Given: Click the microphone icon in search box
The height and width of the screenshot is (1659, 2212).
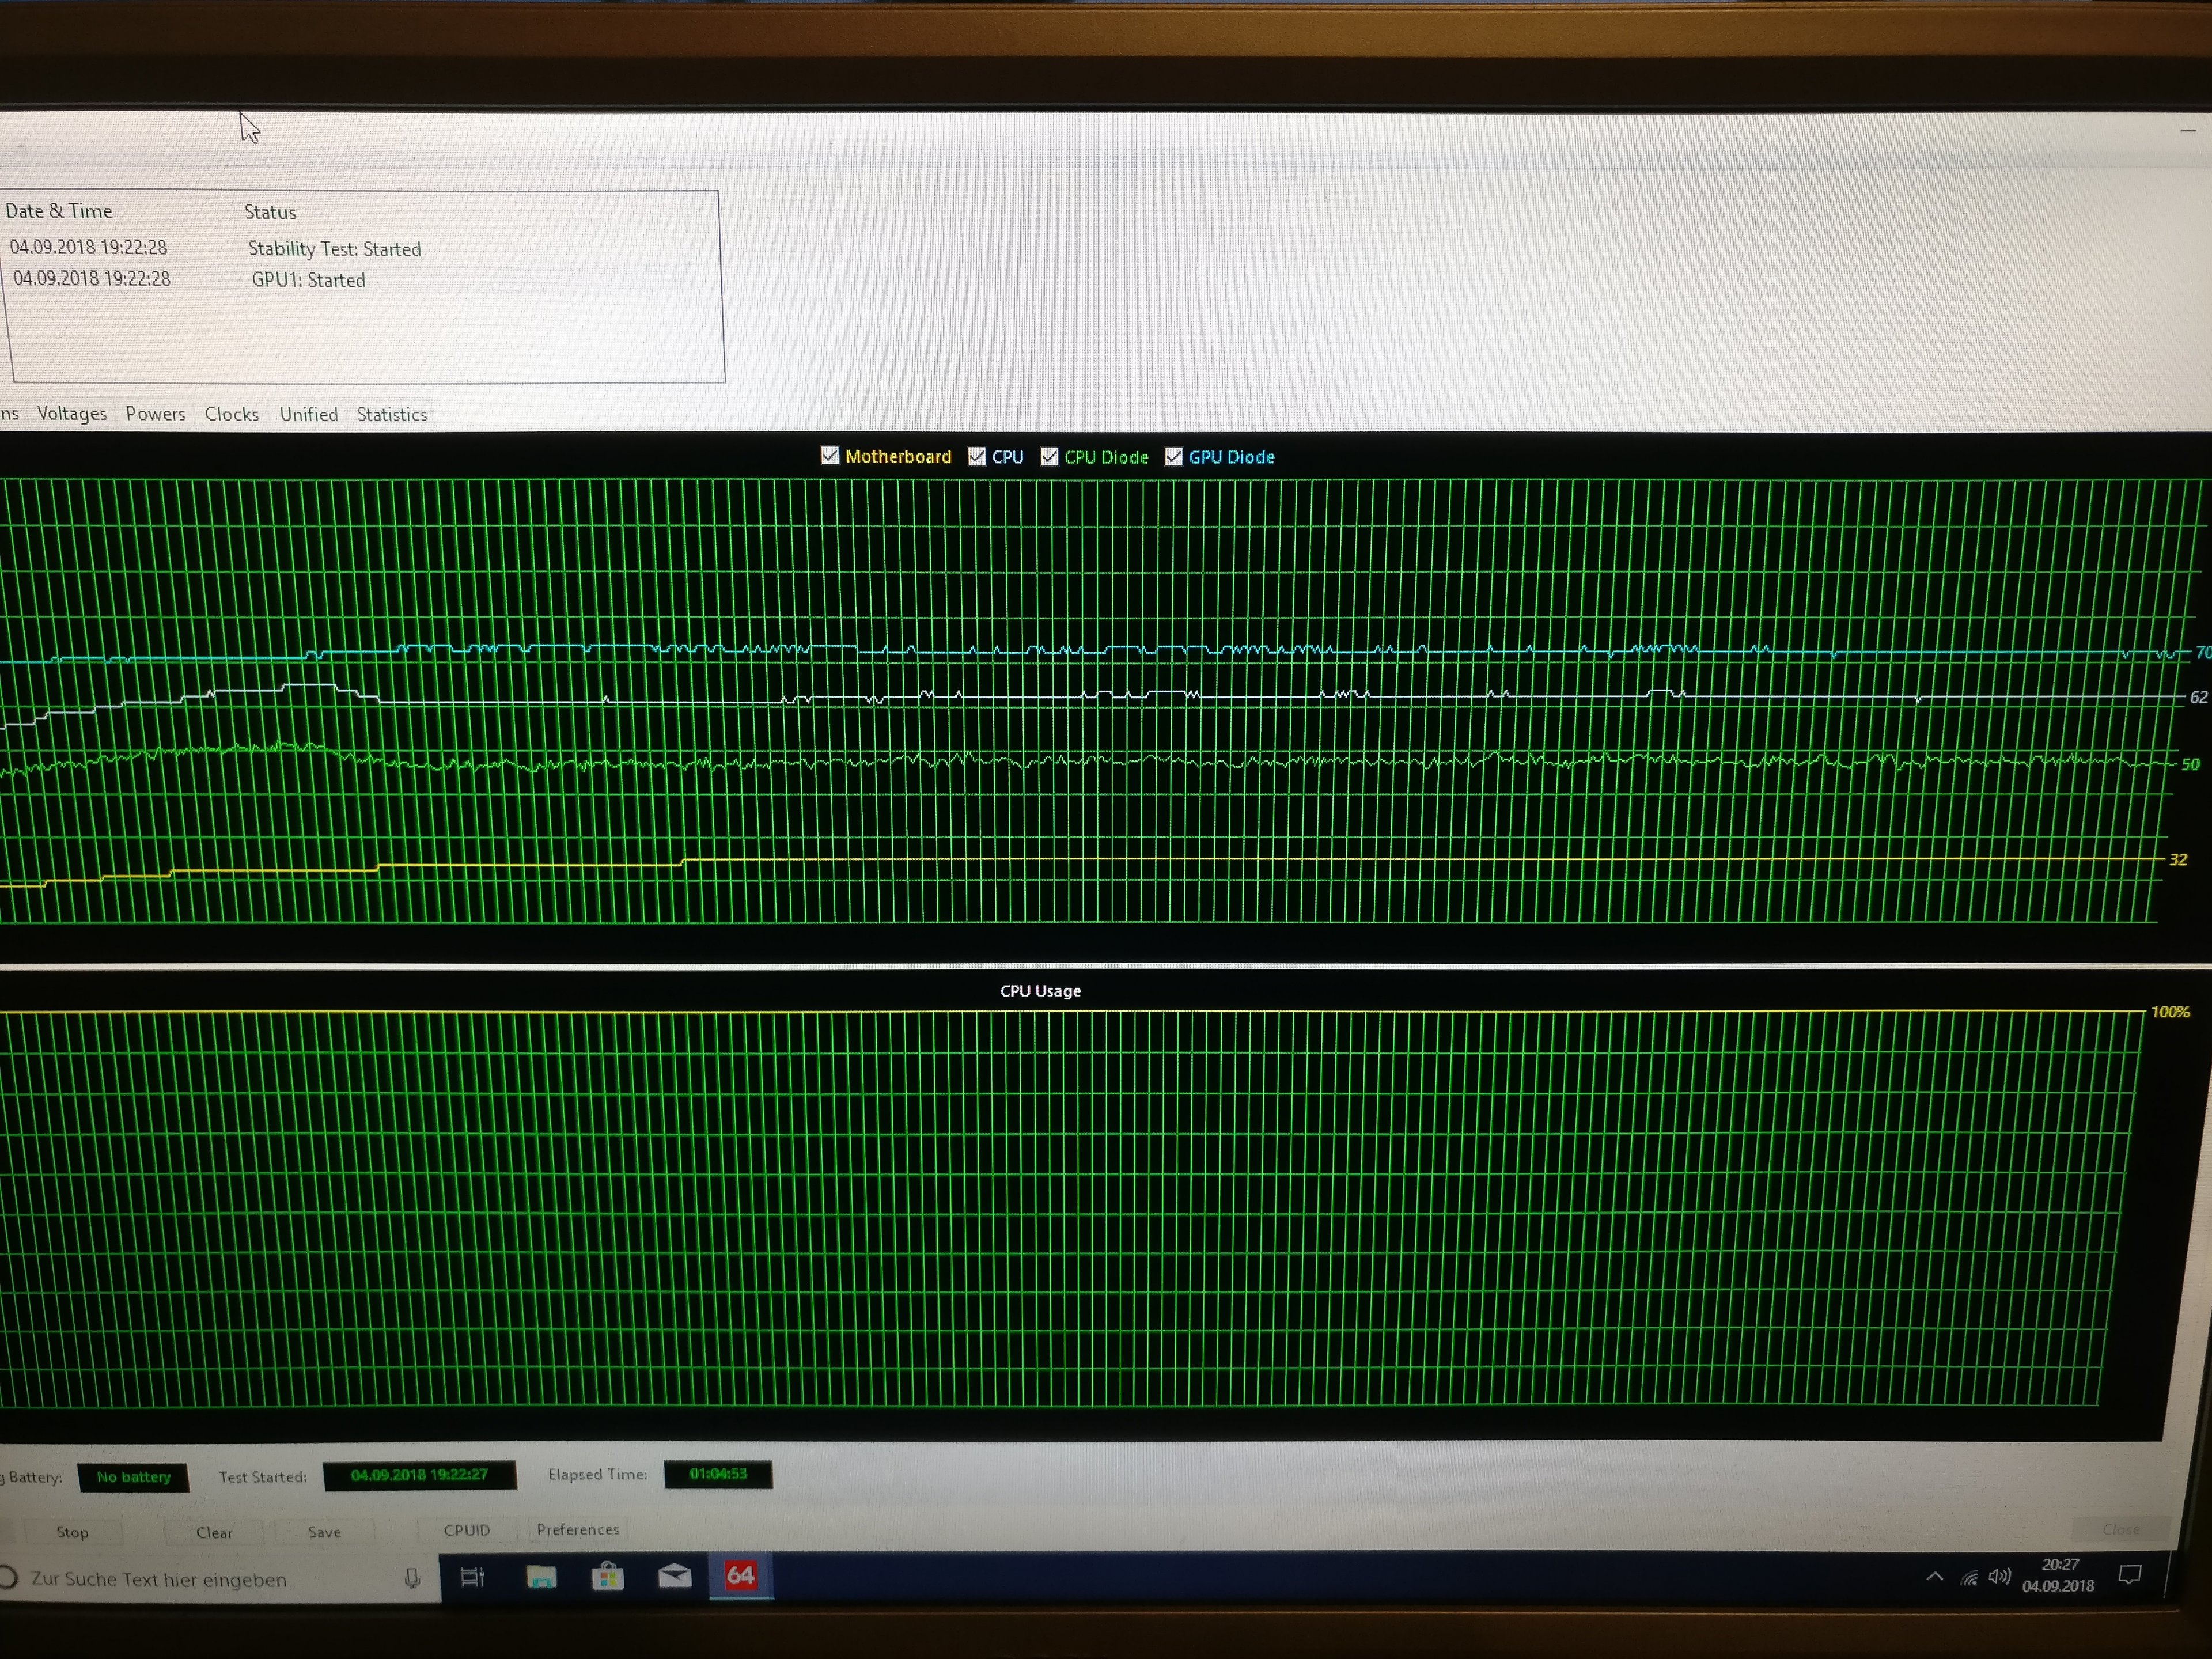Looking at the screenshot, I should tap(412, 1579).
